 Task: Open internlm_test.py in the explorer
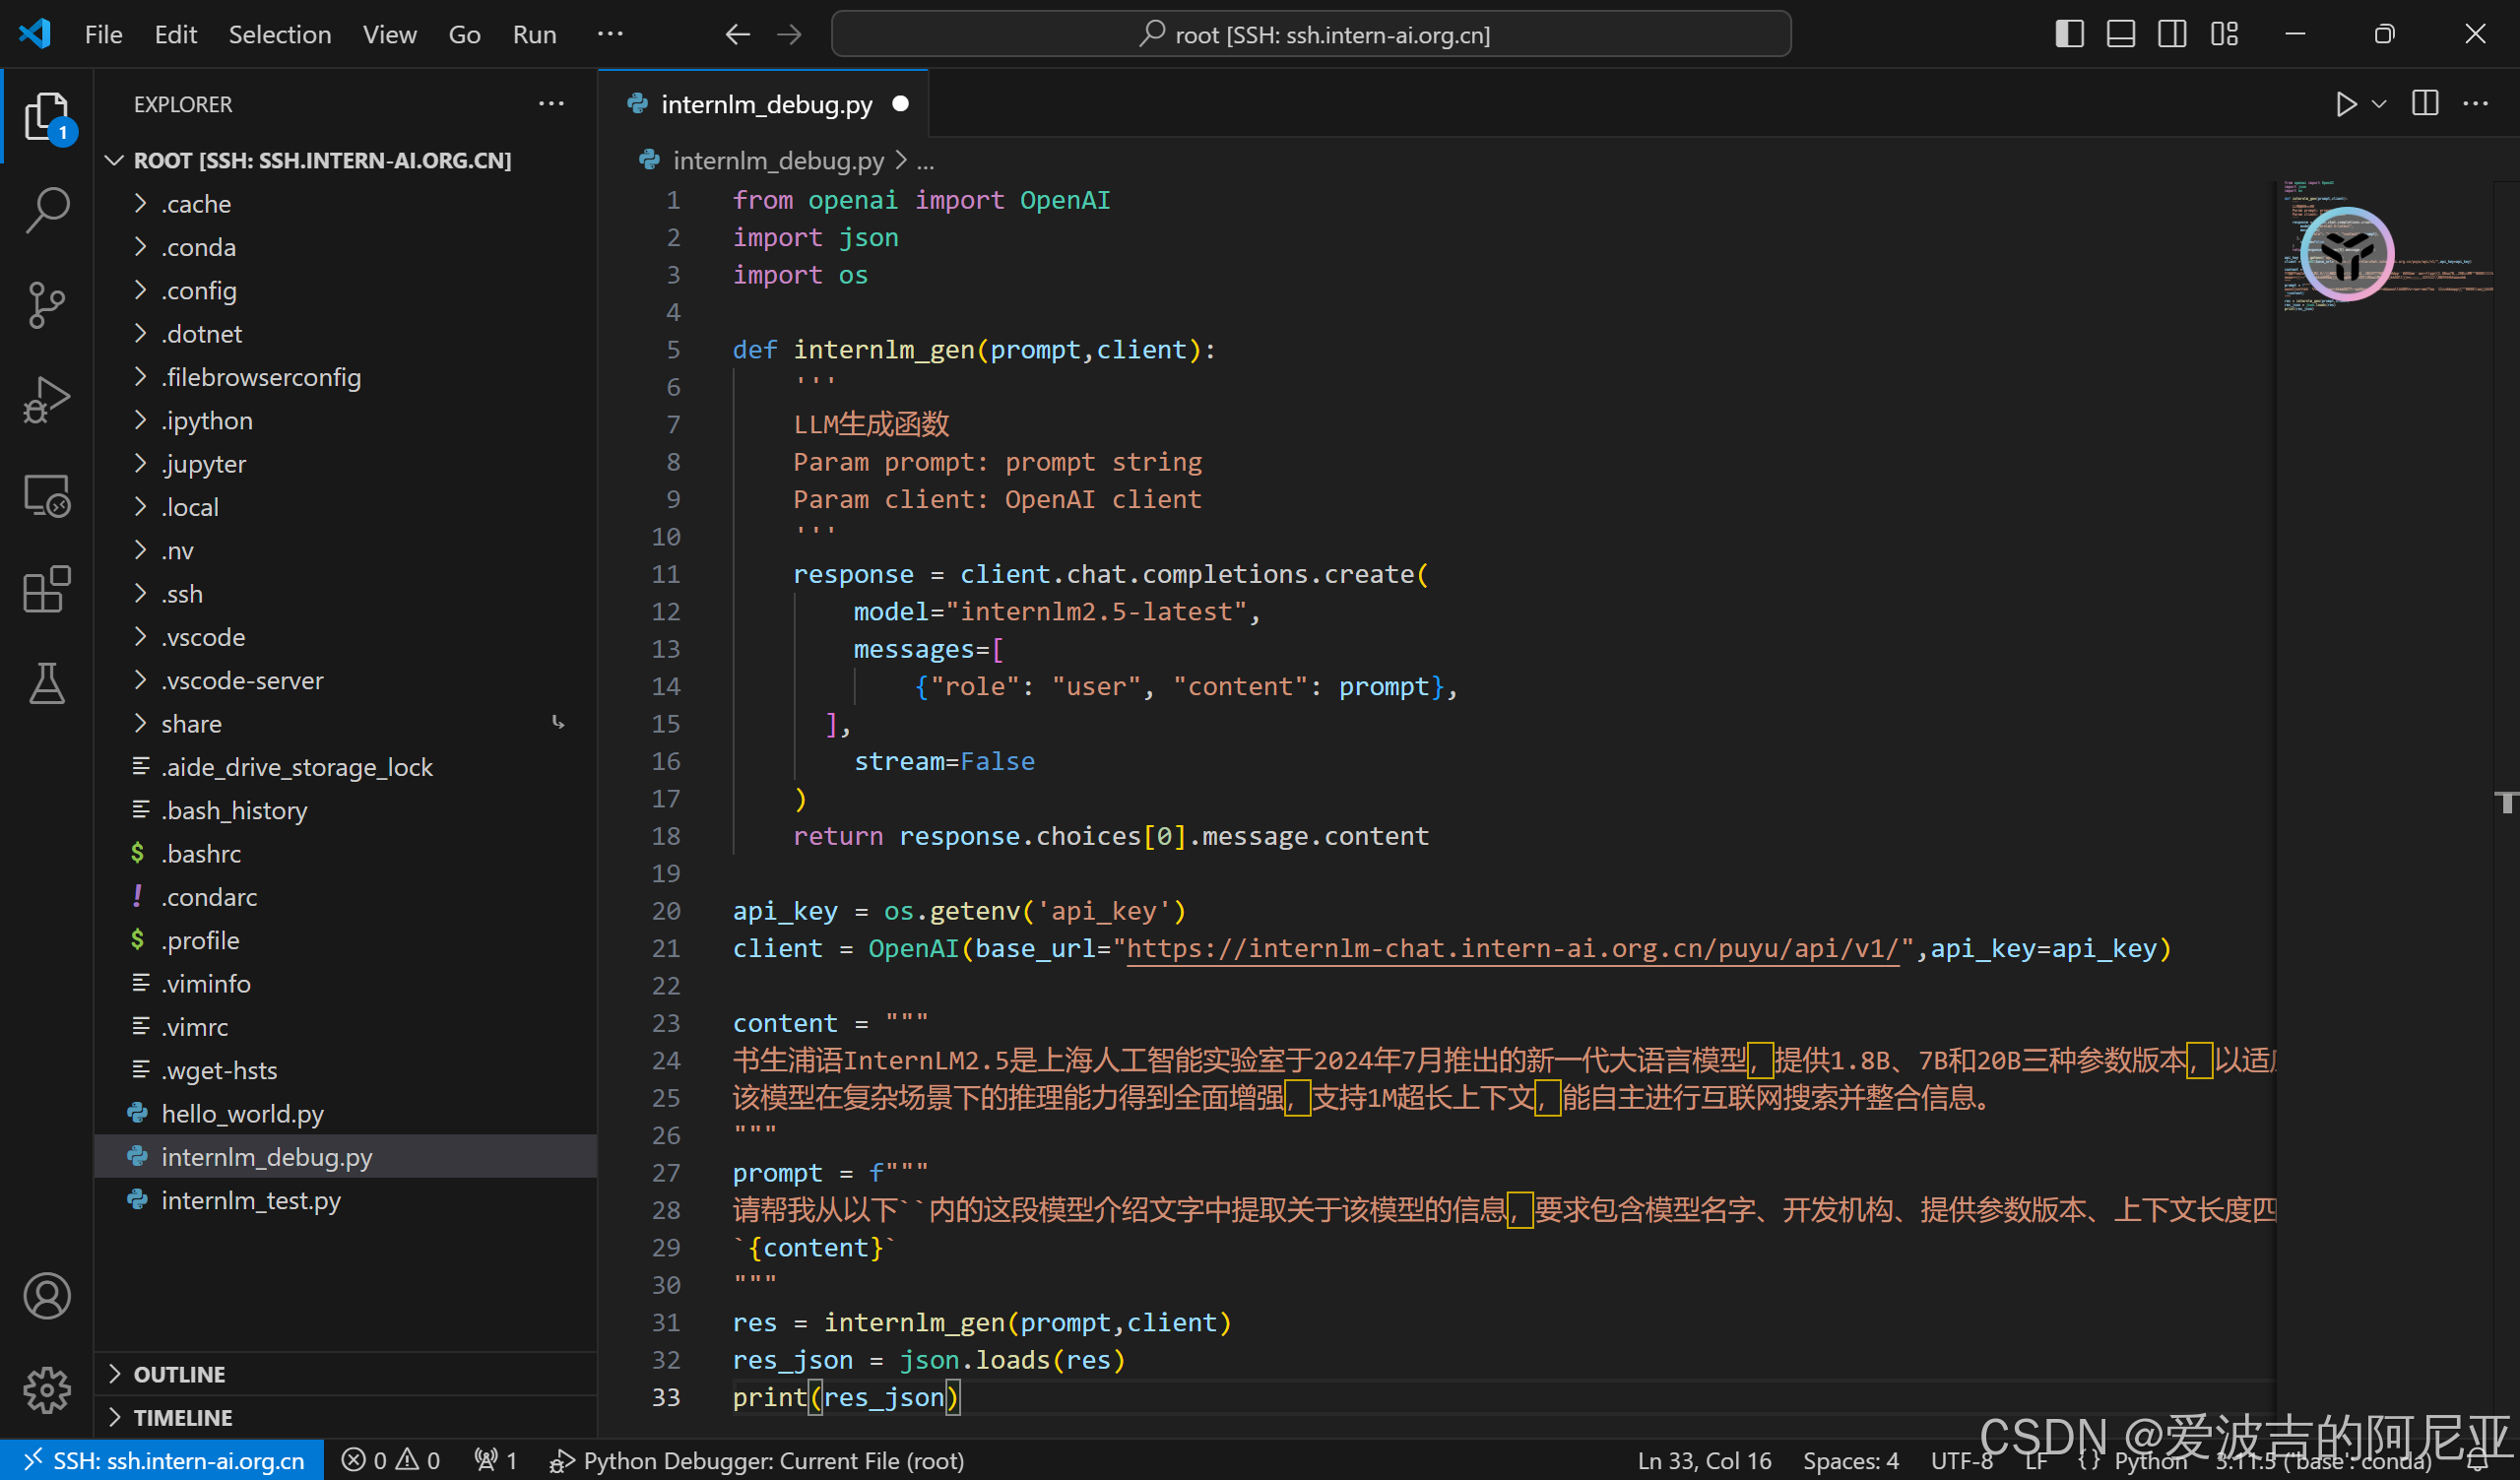(250, 1200)
